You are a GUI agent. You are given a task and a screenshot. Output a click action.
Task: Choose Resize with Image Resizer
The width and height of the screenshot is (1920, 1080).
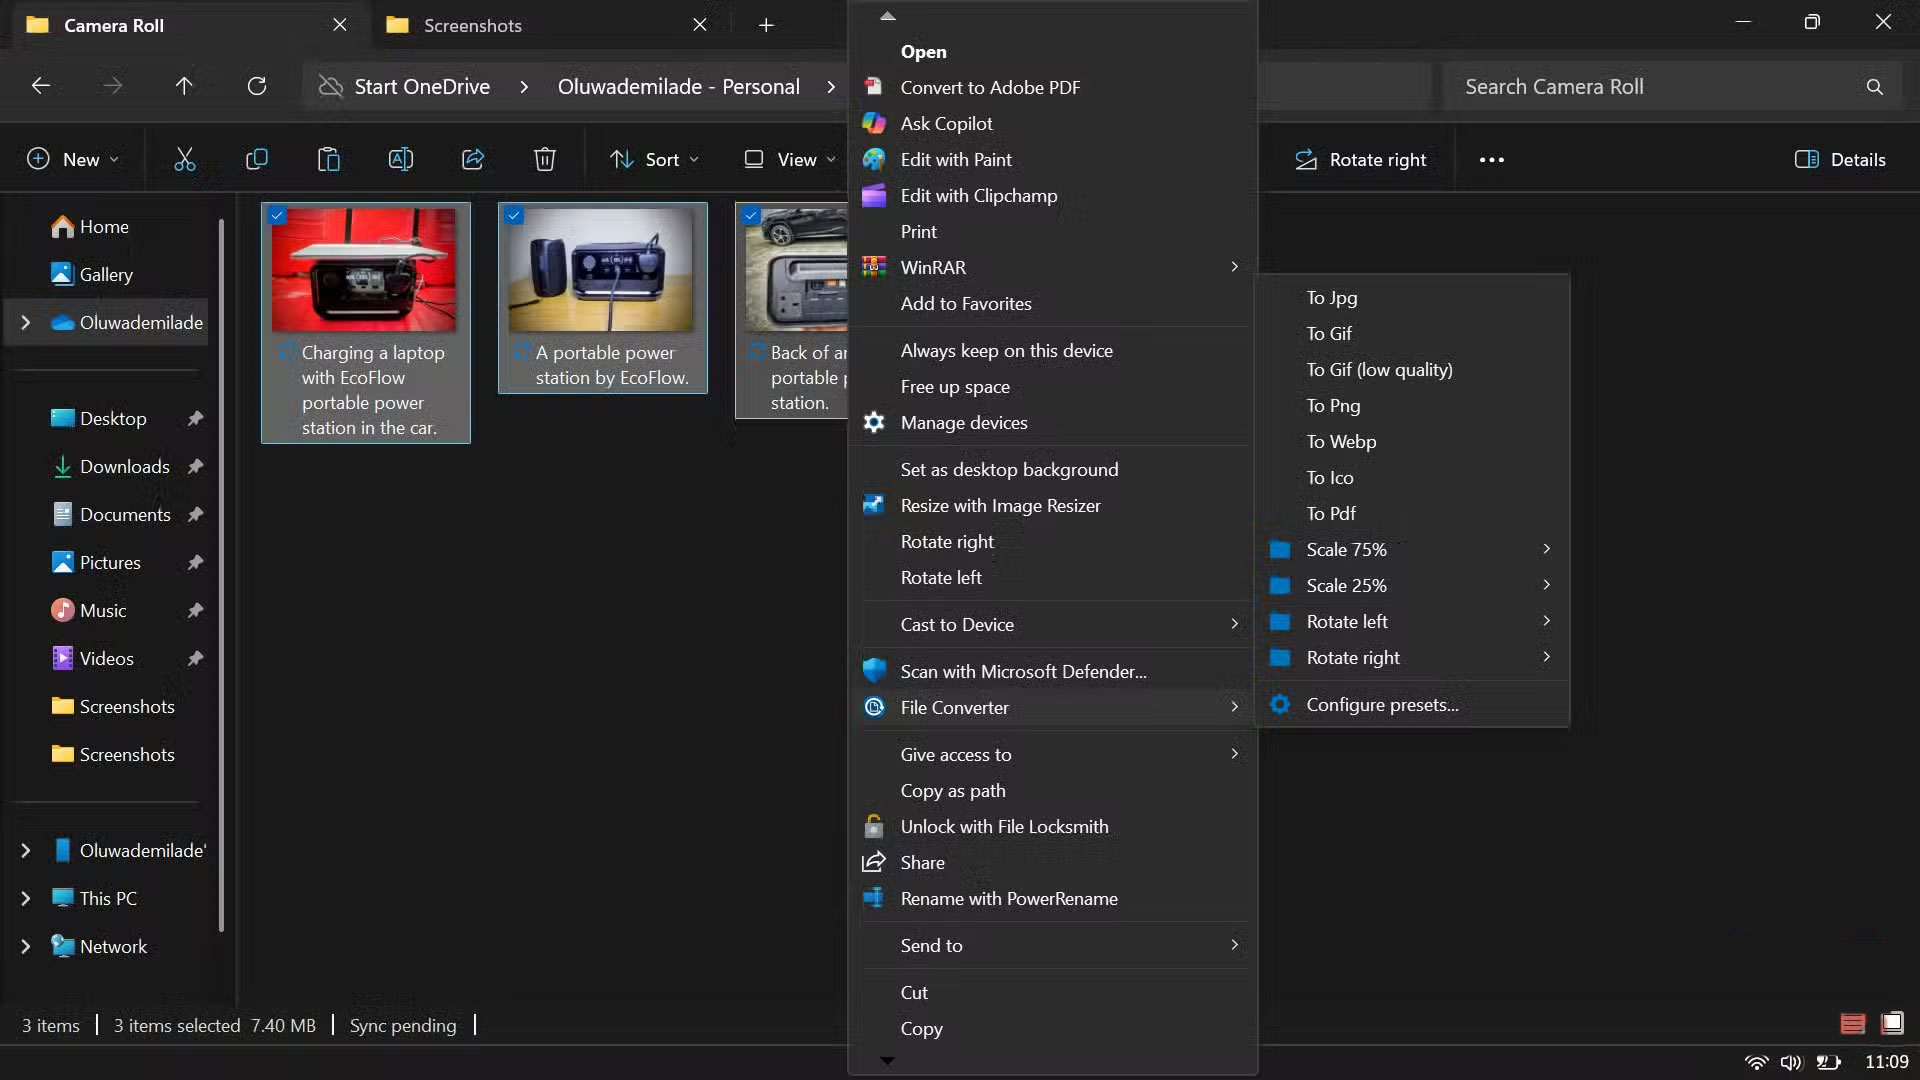click(x=1000, y=506)
